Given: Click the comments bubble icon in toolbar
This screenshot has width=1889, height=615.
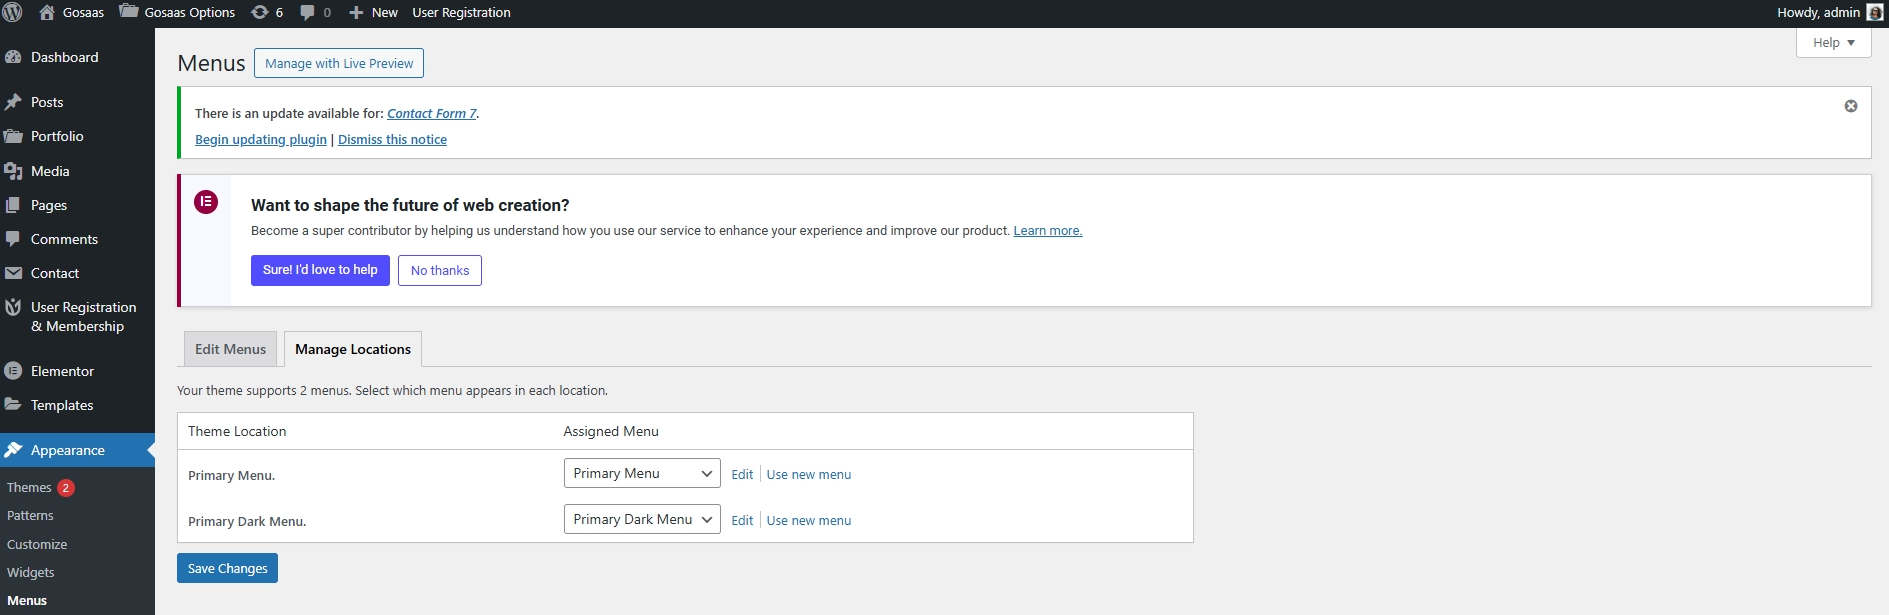Looking at the screenshot, I should [308, 13].
